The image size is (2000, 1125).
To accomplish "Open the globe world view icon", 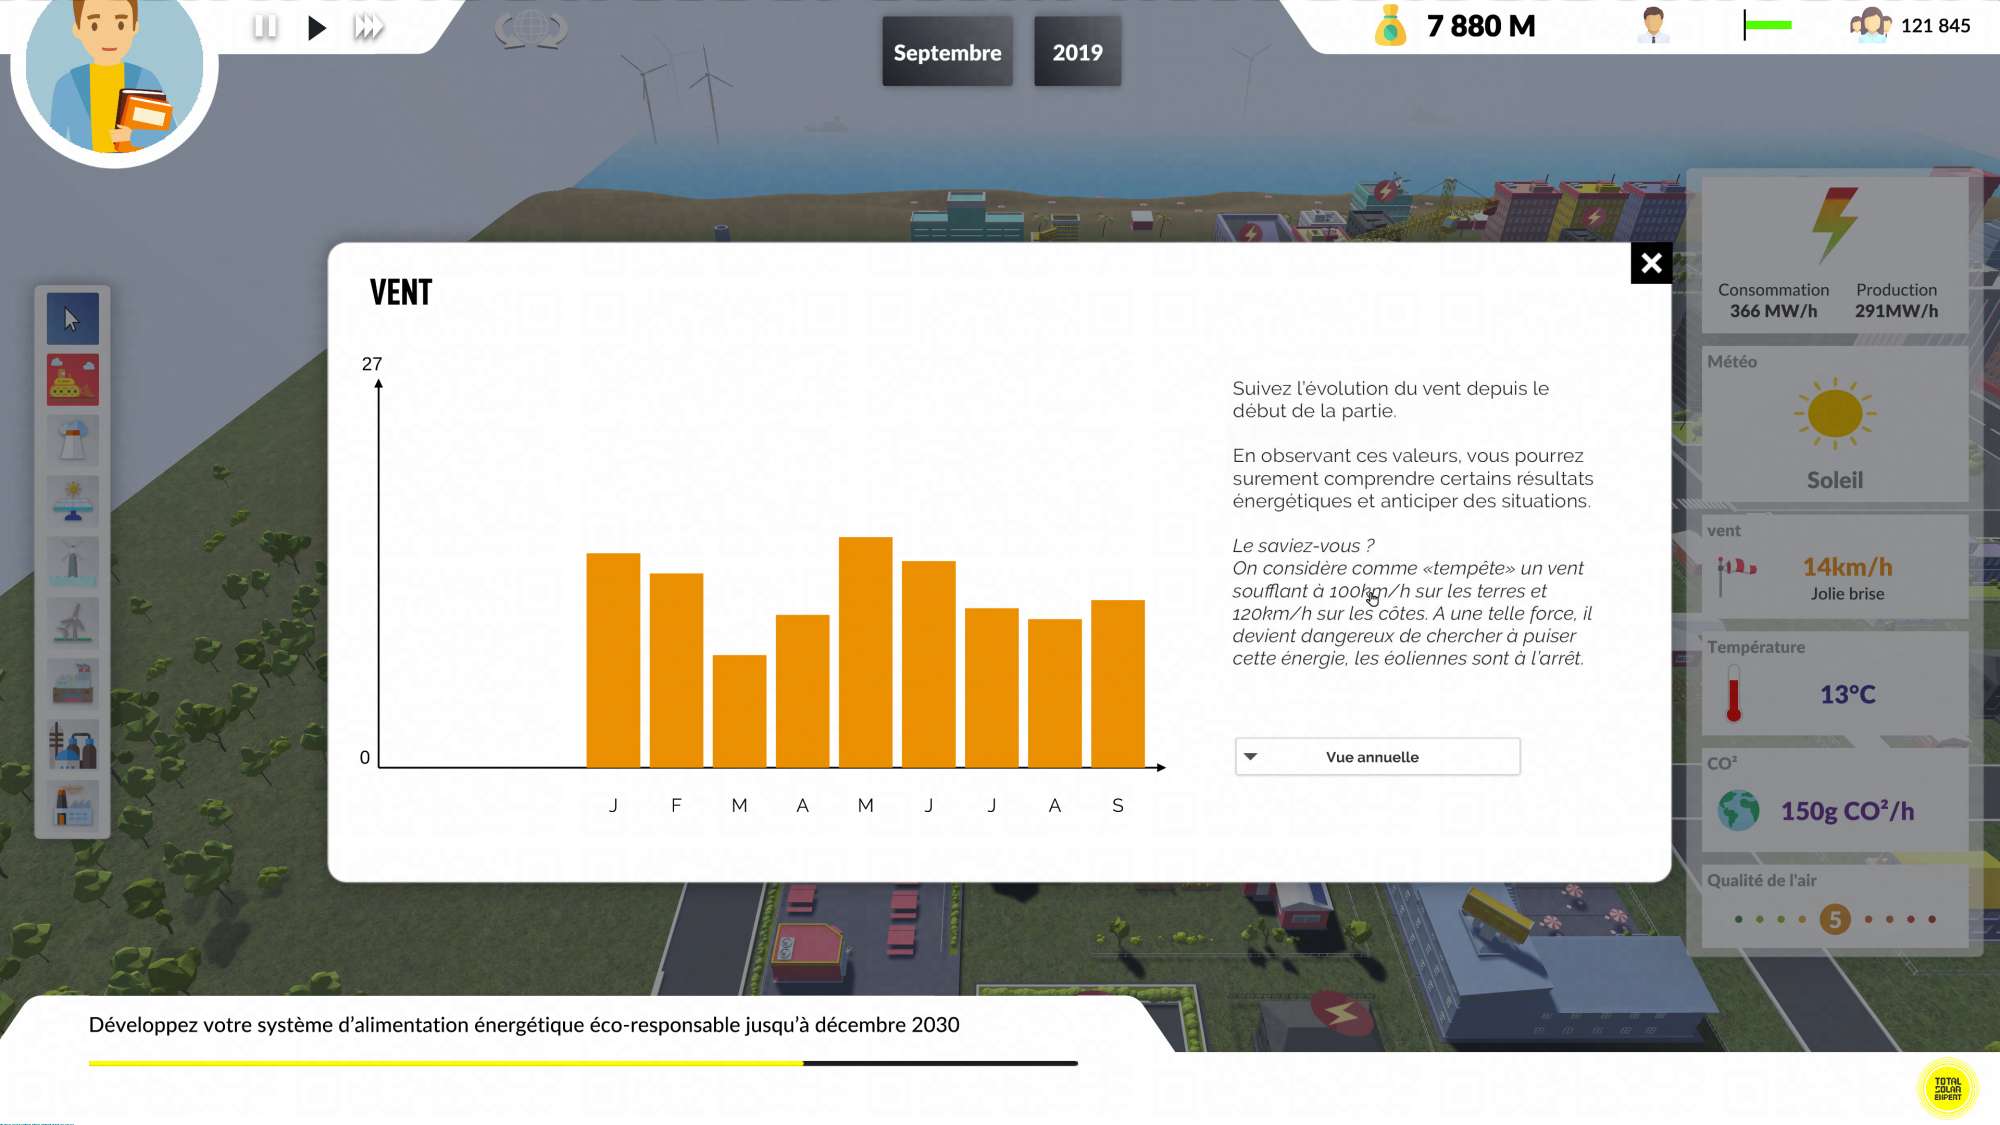I will (531, 27).
